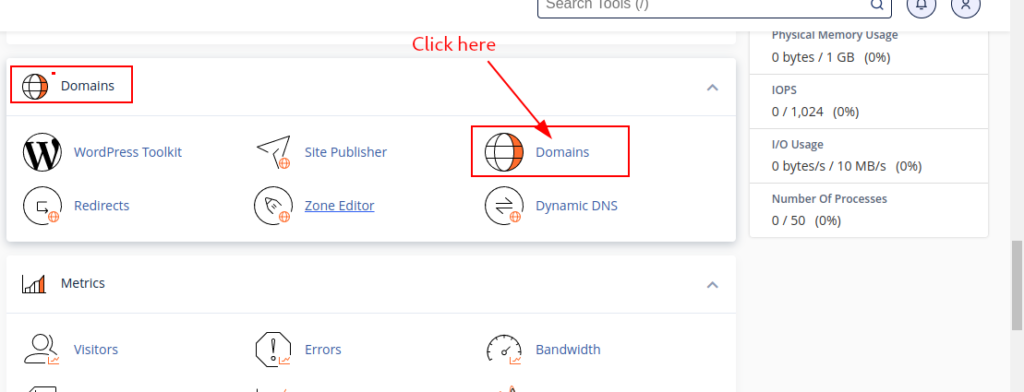Image resolution: width=1024 pixels, height=392 pixels.
Task: Click the notifications bell icon
Action: pos(921,4)
